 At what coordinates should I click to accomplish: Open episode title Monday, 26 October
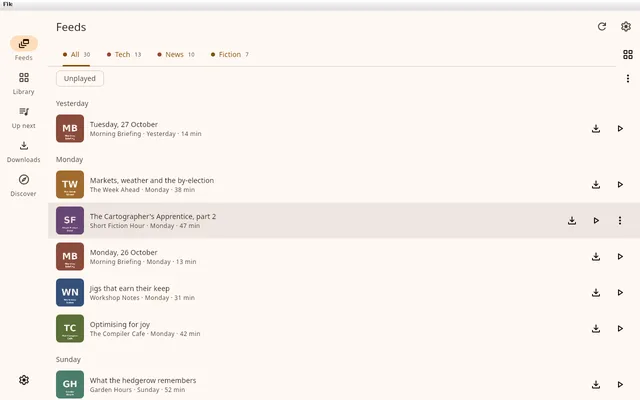click(x=124, y=252)
